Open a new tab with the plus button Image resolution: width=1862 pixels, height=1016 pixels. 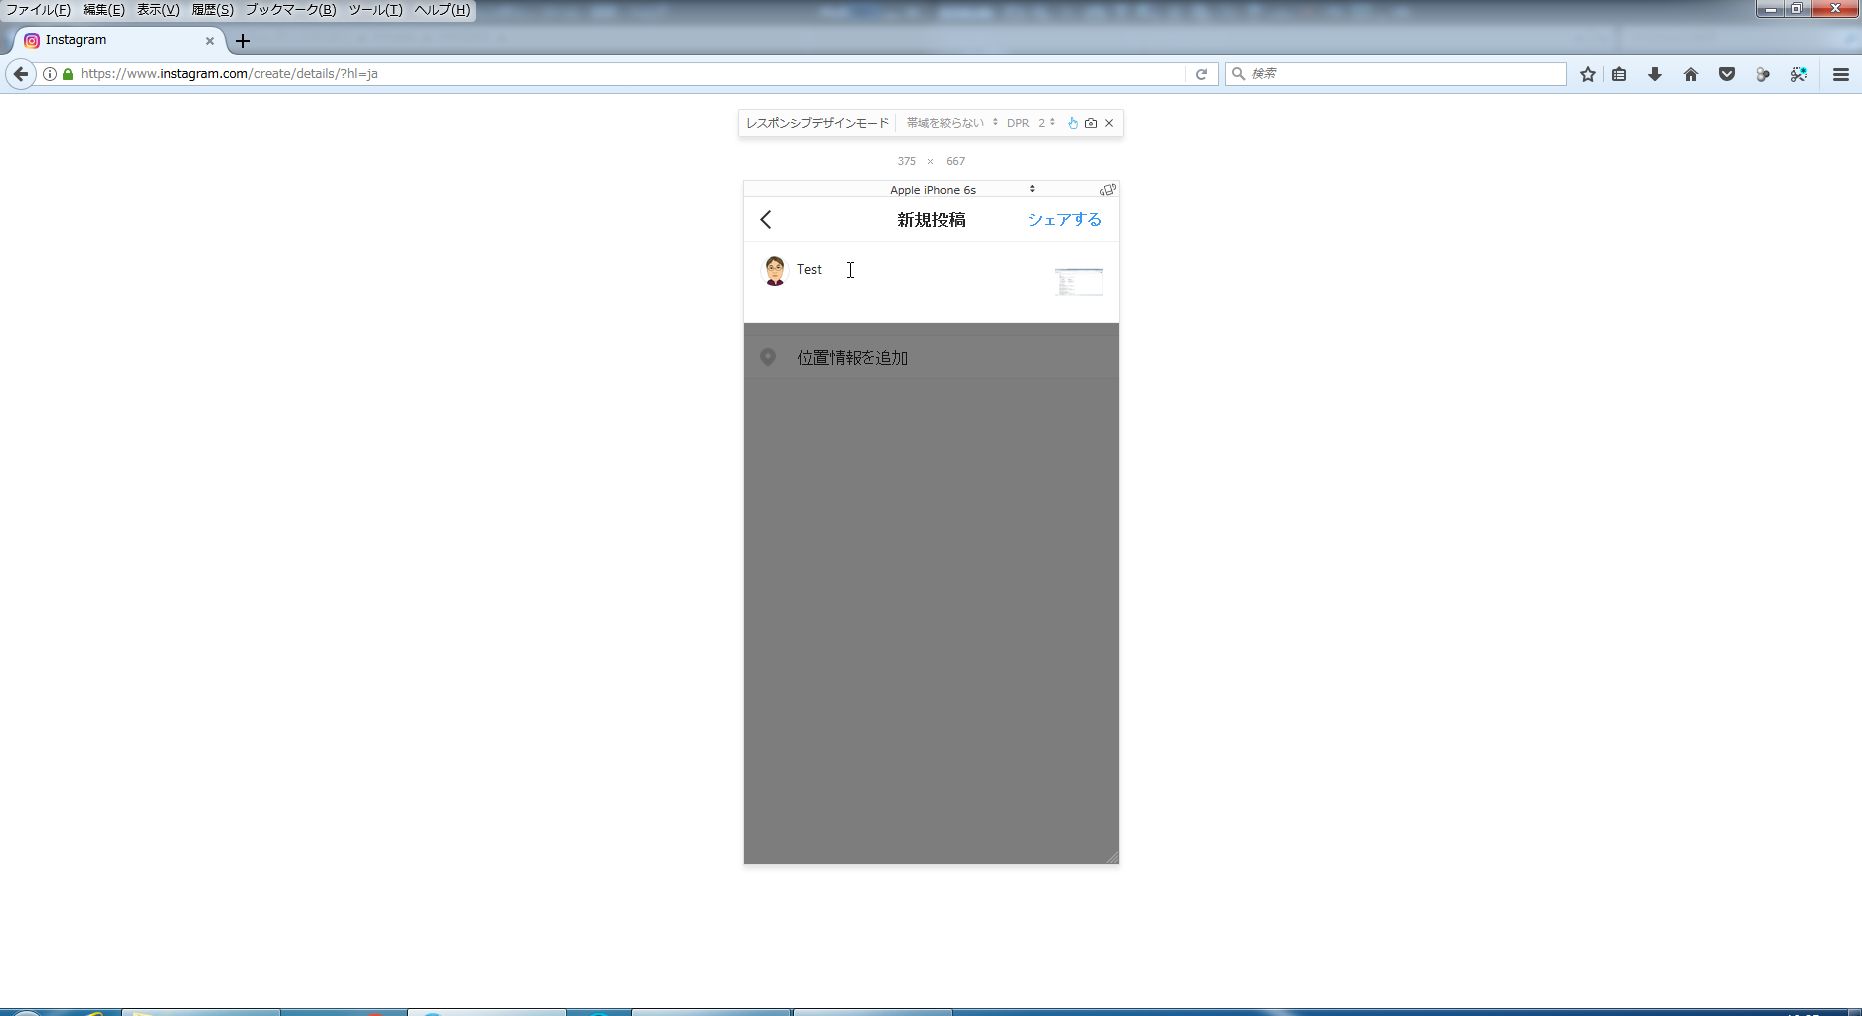coord(243,41)
